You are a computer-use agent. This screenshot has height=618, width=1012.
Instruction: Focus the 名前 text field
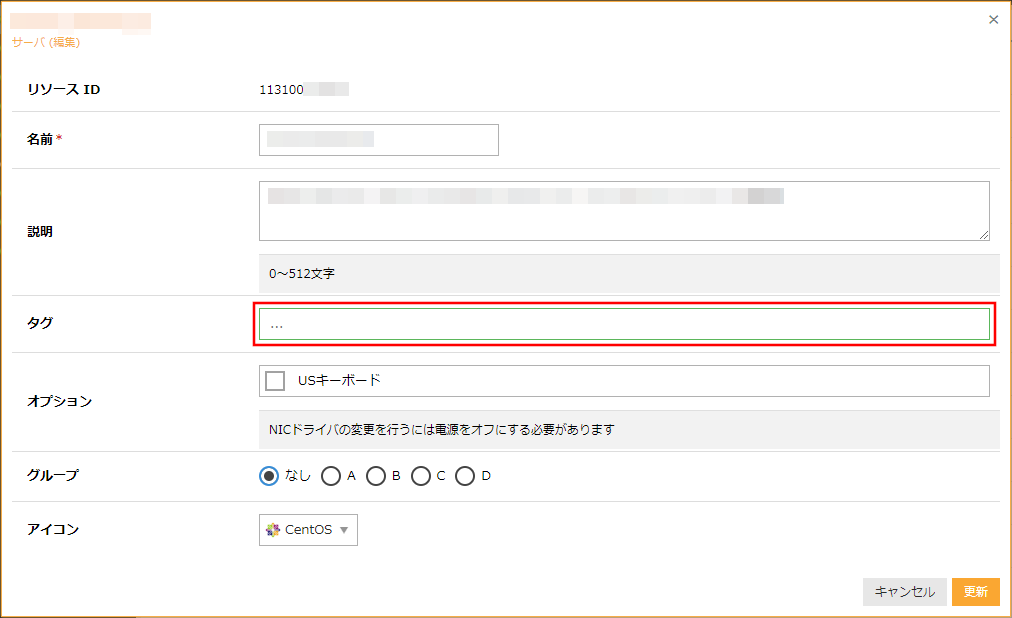(378, 140)
